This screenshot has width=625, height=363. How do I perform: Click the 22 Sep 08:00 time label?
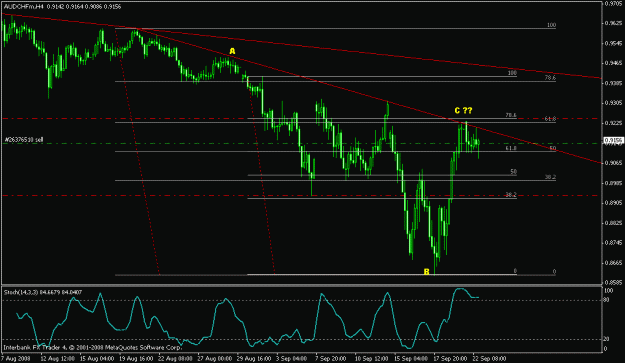pos(489,358)
